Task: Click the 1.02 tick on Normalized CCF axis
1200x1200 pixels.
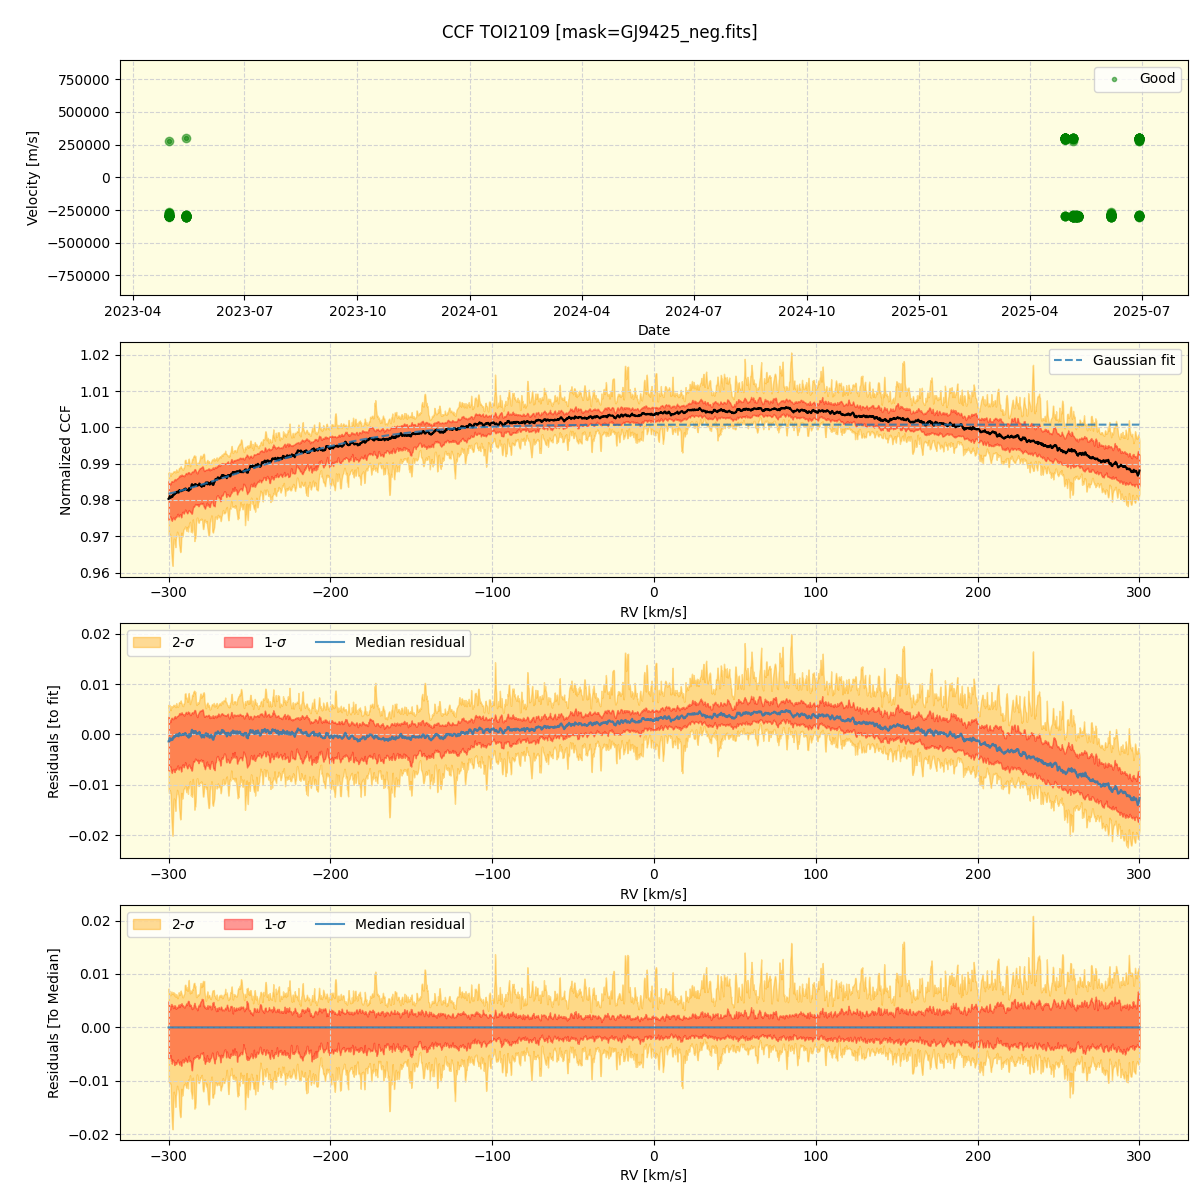Action: (96, 355)
